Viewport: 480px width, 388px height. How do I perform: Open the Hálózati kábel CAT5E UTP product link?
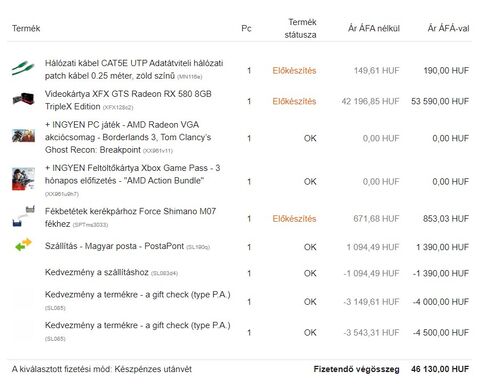click(134, 69)
